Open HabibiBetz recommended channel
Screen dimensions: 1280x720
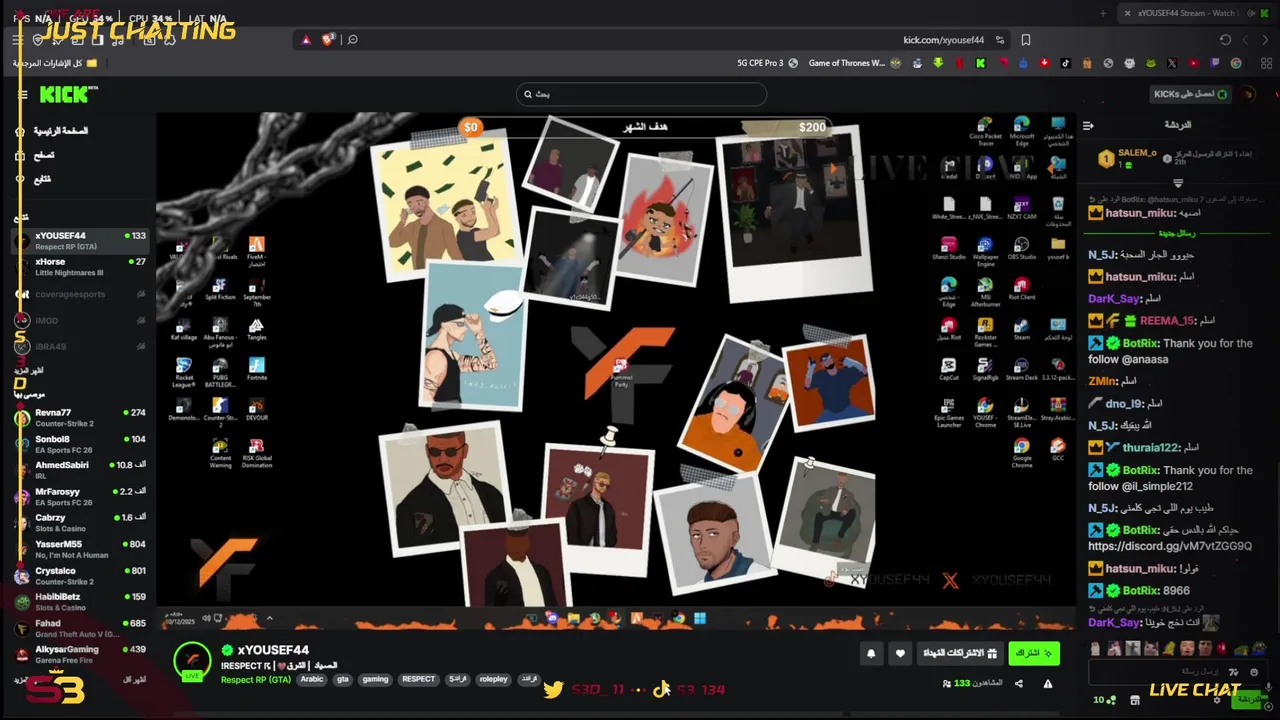tap(80, 602)
